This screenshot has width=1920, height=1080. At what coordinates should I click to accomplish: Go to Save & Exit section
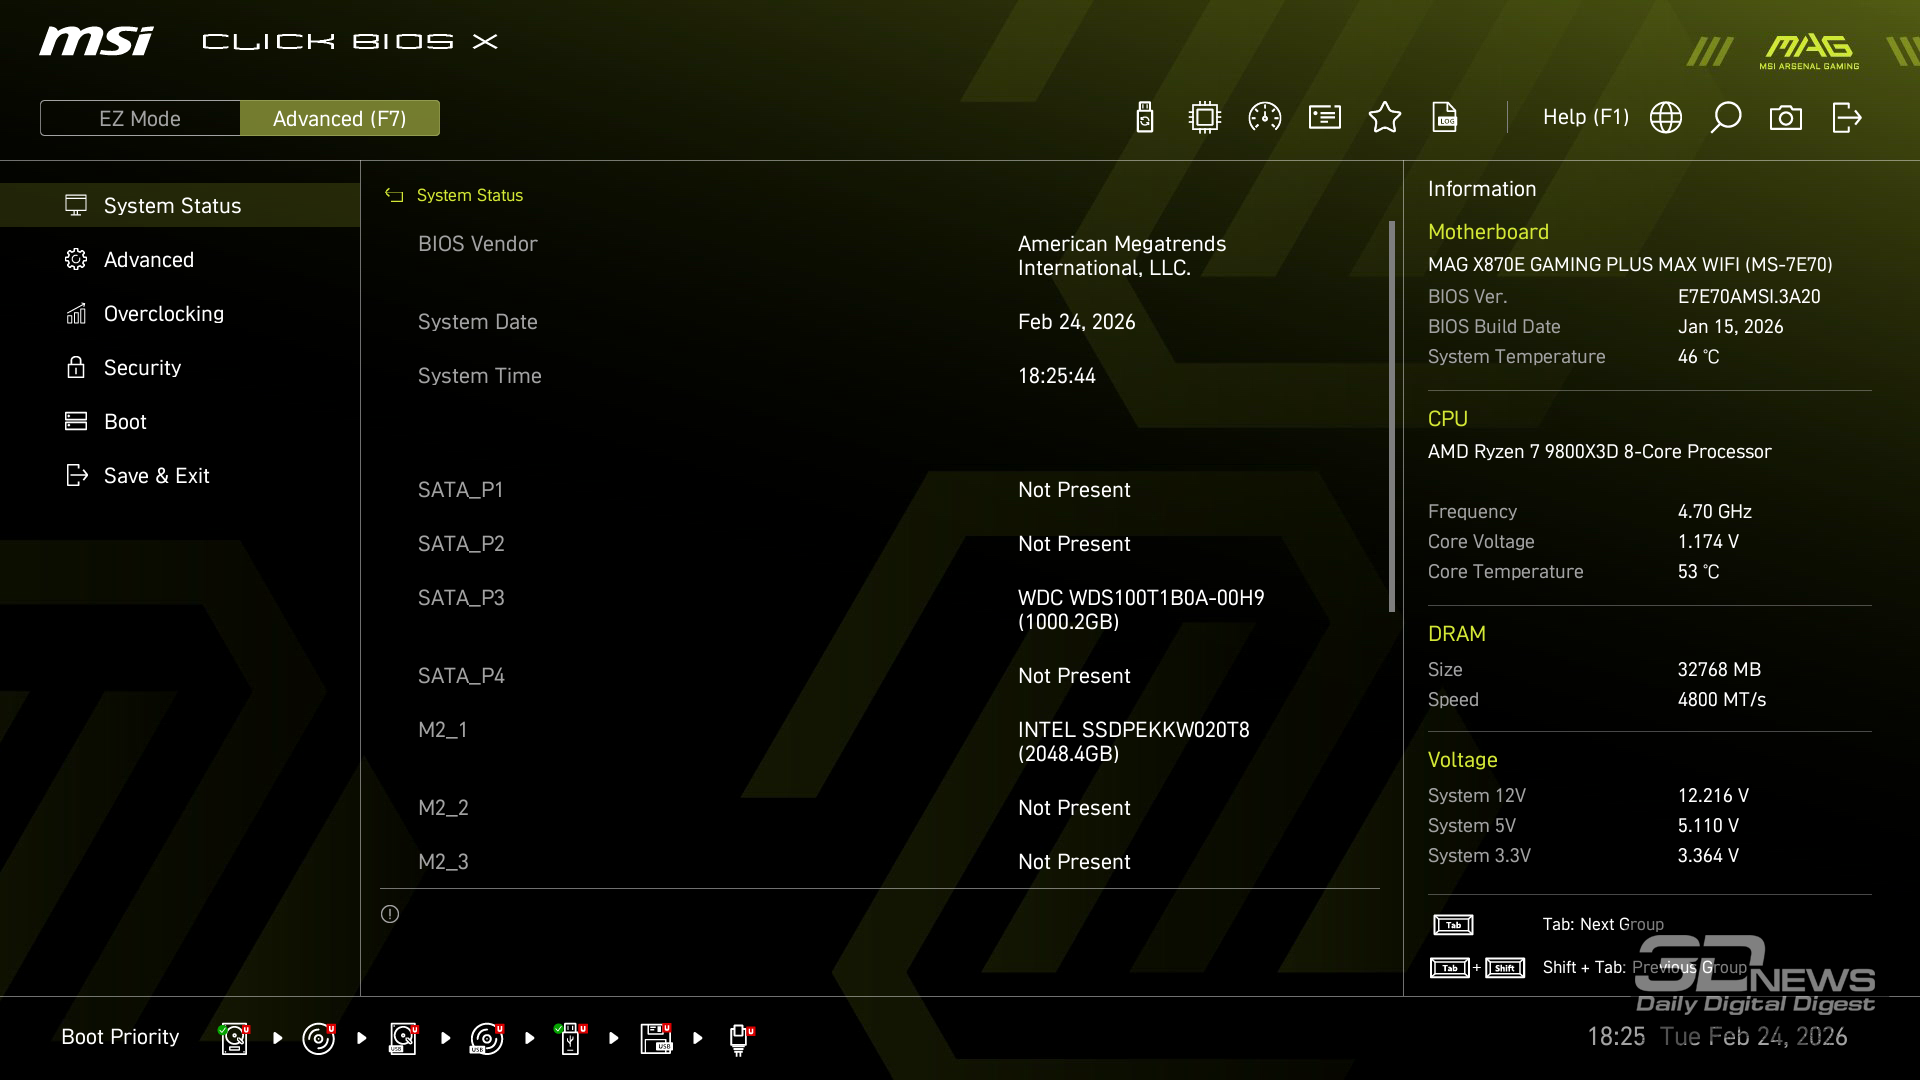[156, 476]
